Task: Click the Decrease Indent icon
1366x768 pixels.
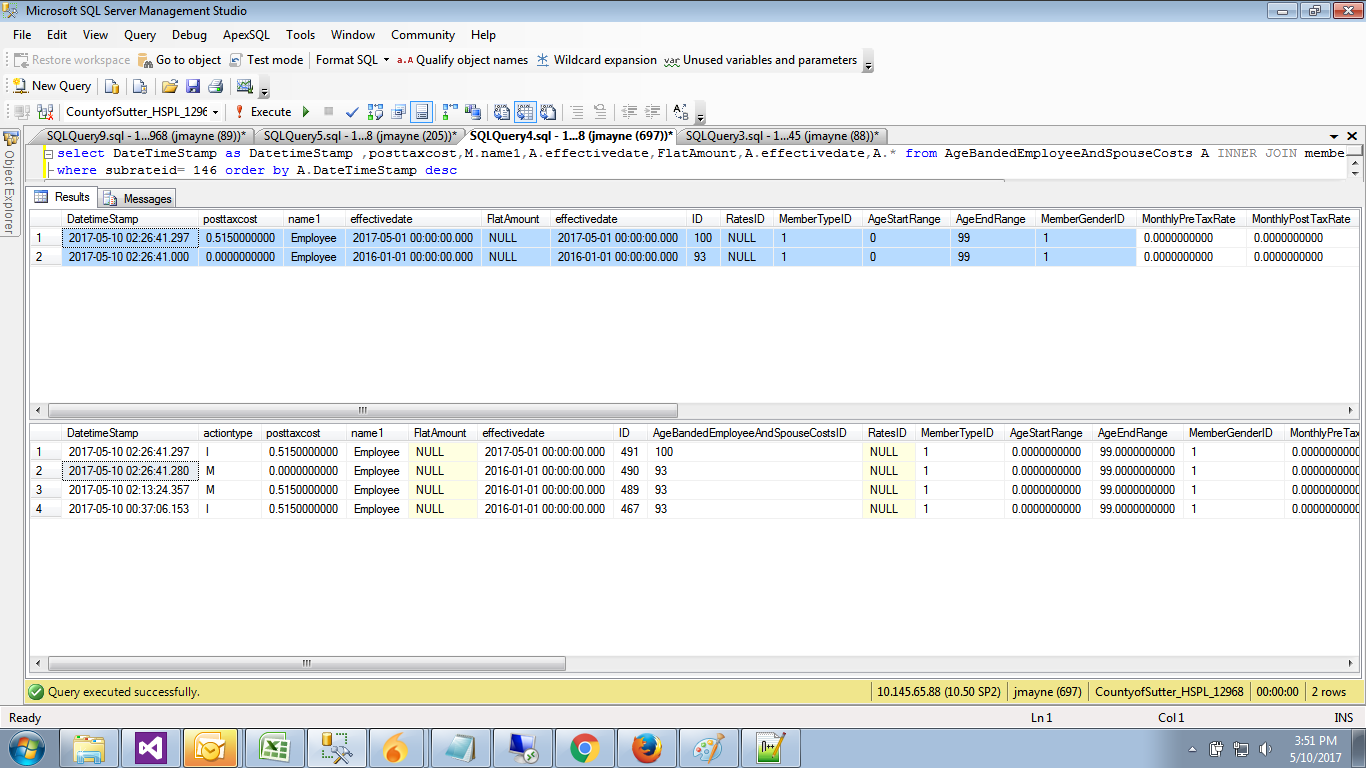Action: click(629, 112)
